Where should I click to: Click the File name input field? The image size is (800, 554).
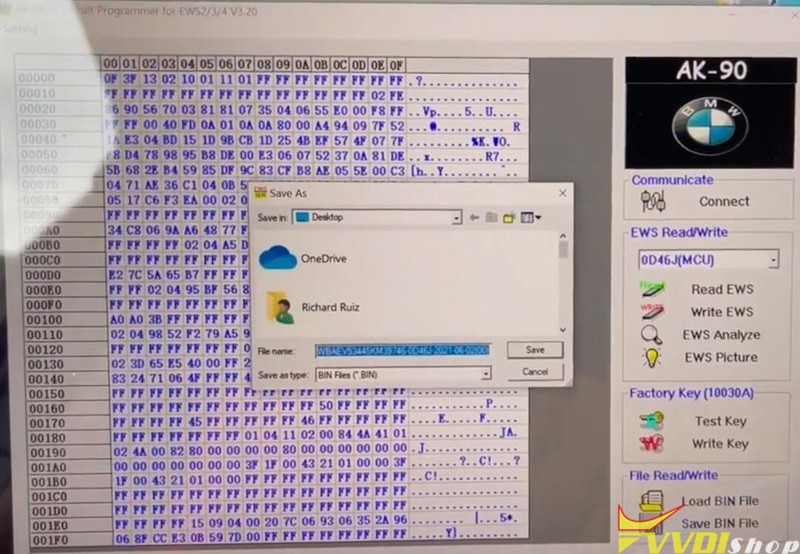403,350
